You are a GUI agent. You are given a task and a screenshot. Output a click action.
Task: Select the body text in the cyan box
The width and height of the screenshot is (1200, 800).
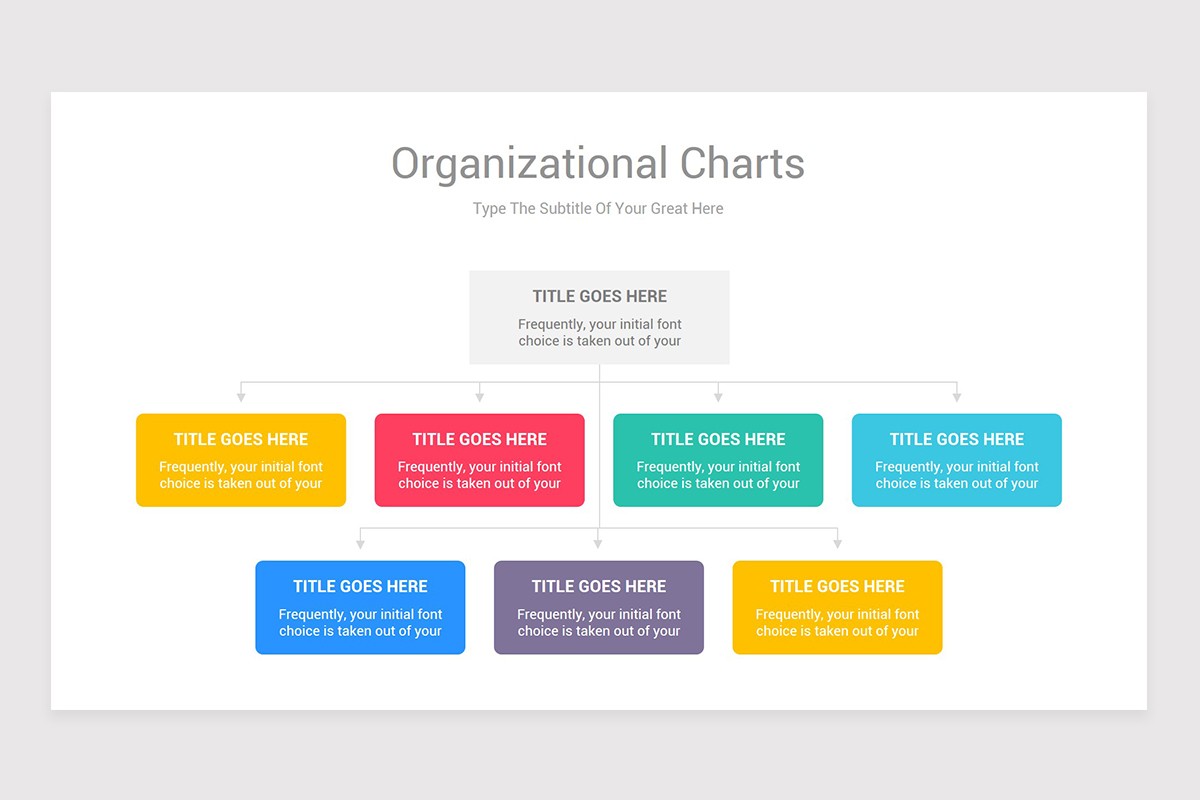[x=957, y=475]
